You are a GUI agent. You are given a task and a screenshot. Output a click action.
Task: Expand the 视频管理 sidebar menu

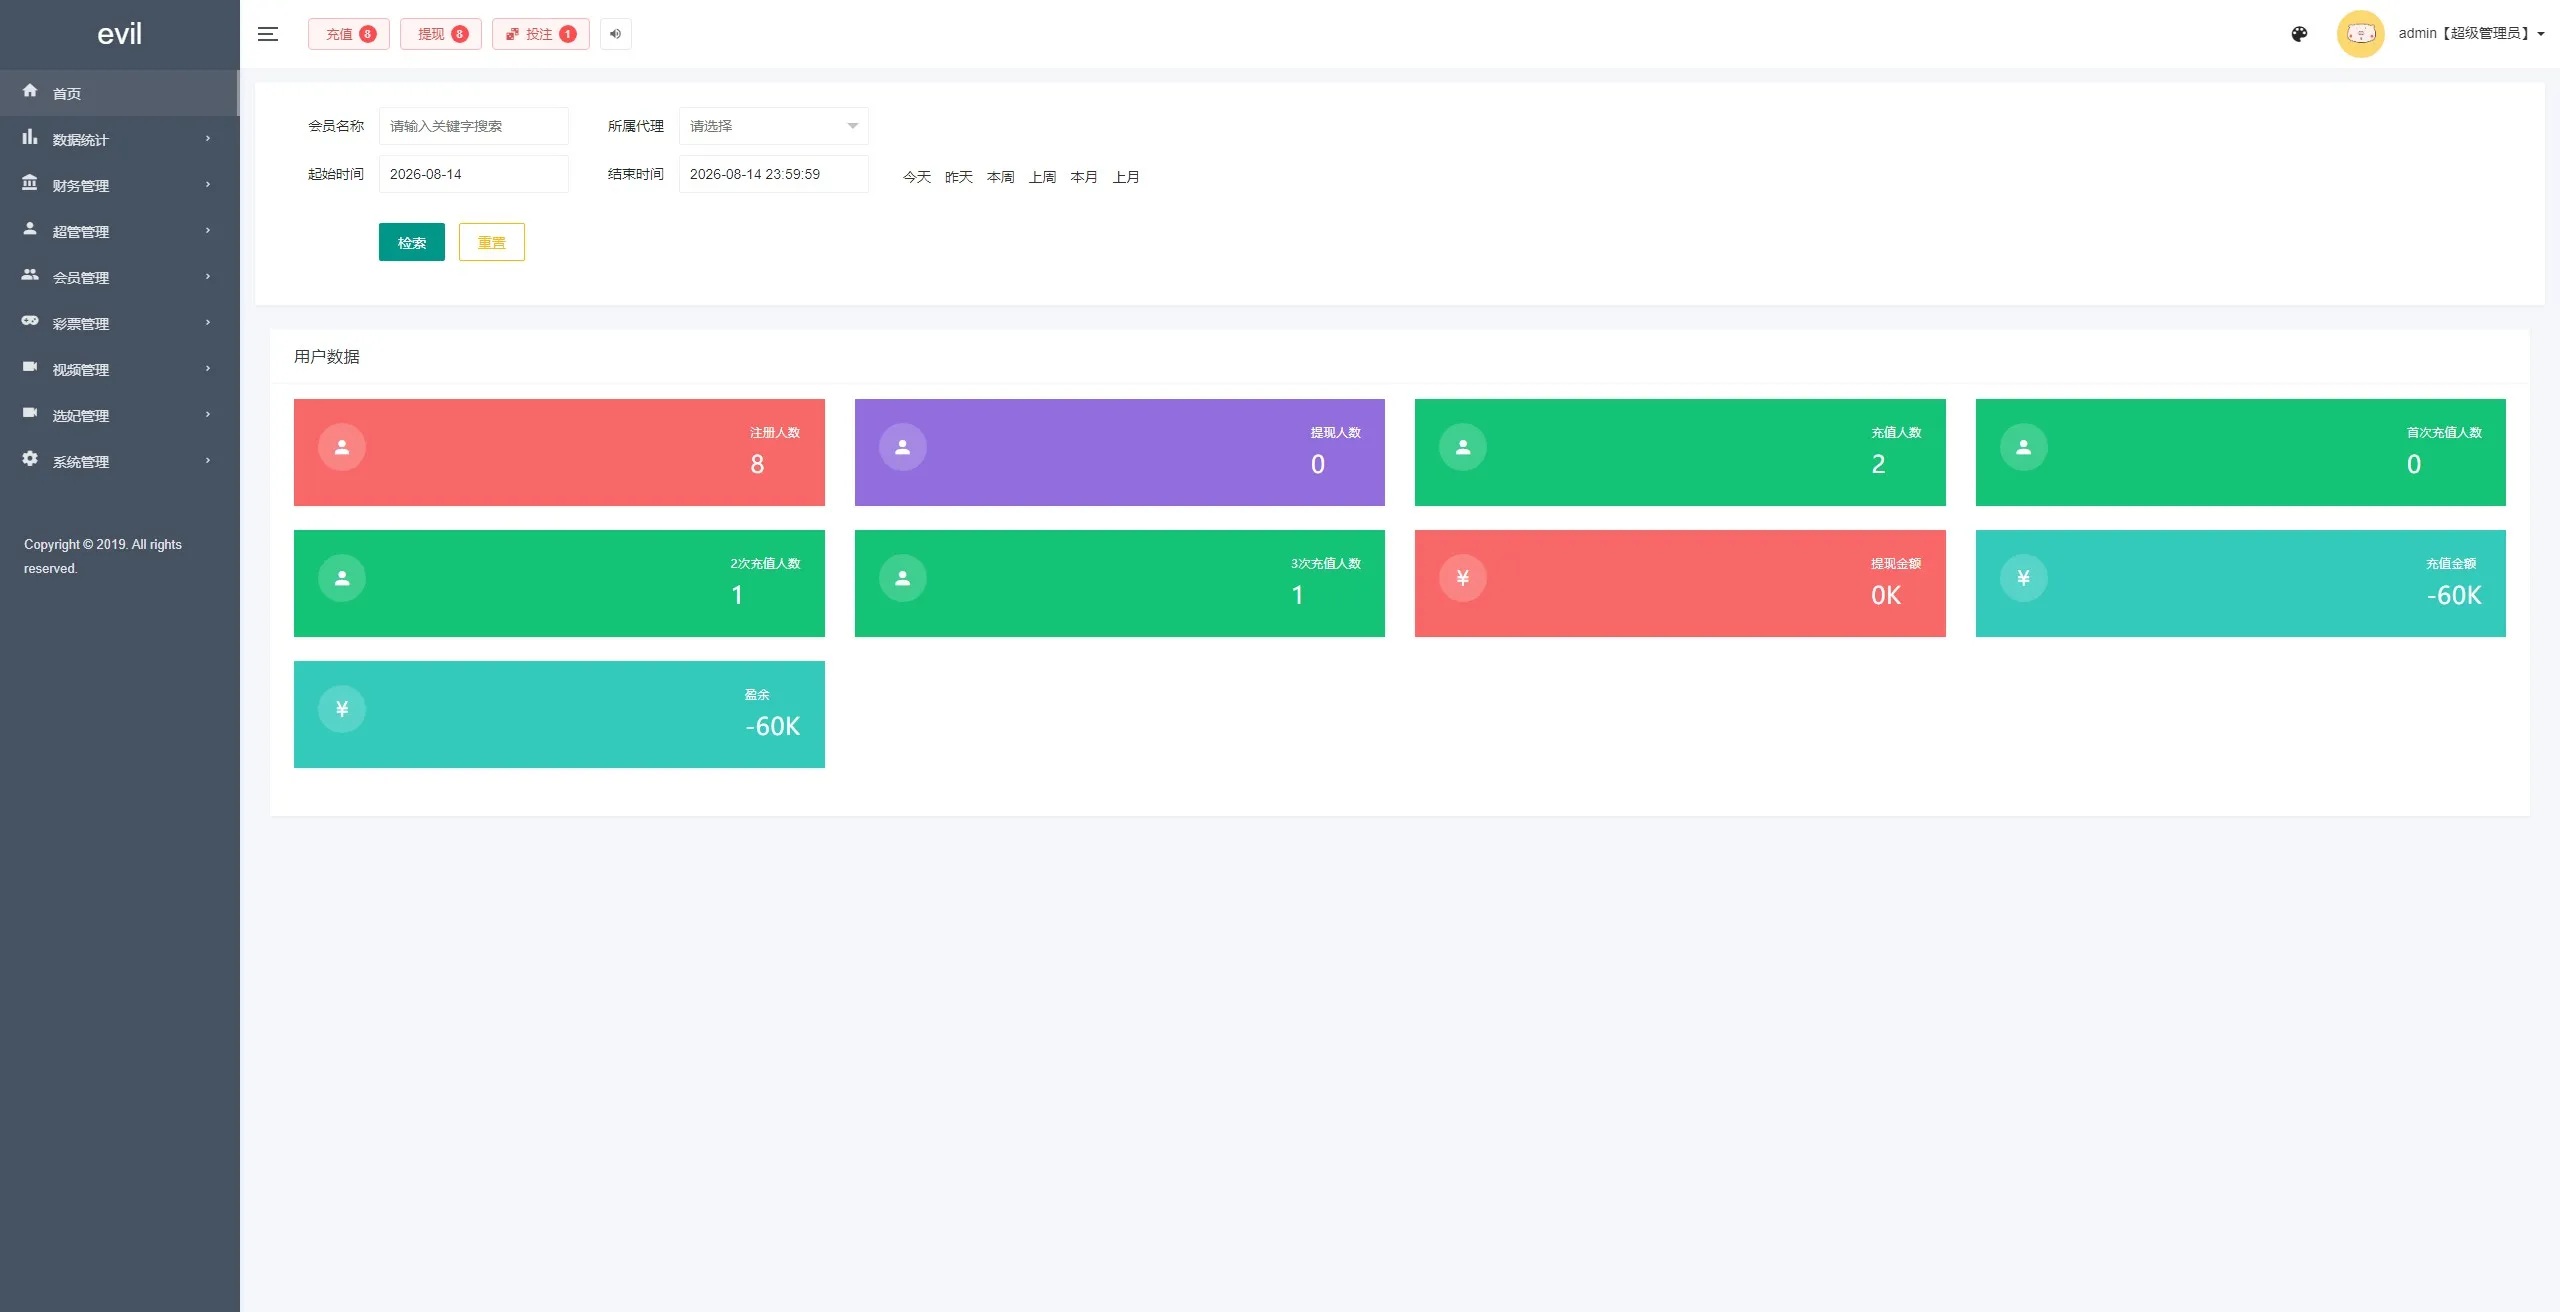click(x=119, y=369)
